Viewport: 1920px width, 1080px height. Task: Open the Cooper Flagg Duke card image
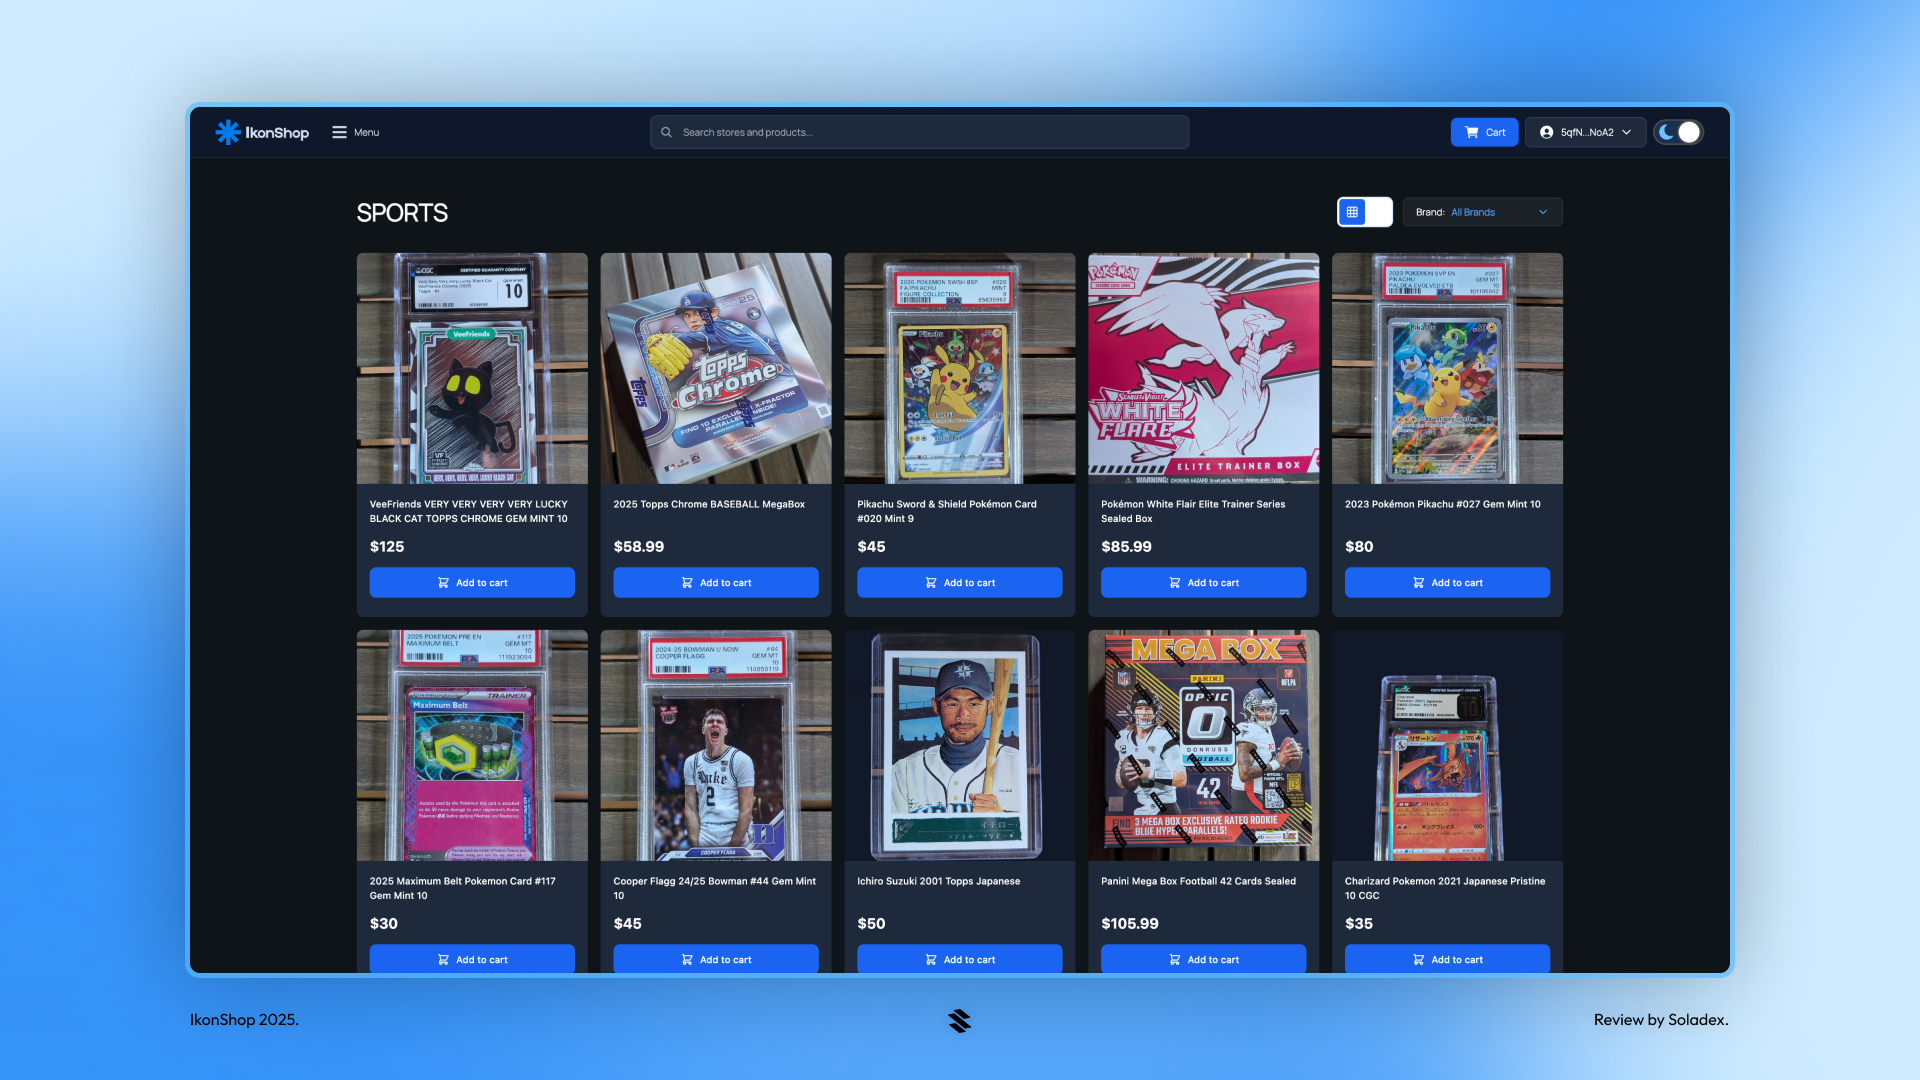[716, 745]
